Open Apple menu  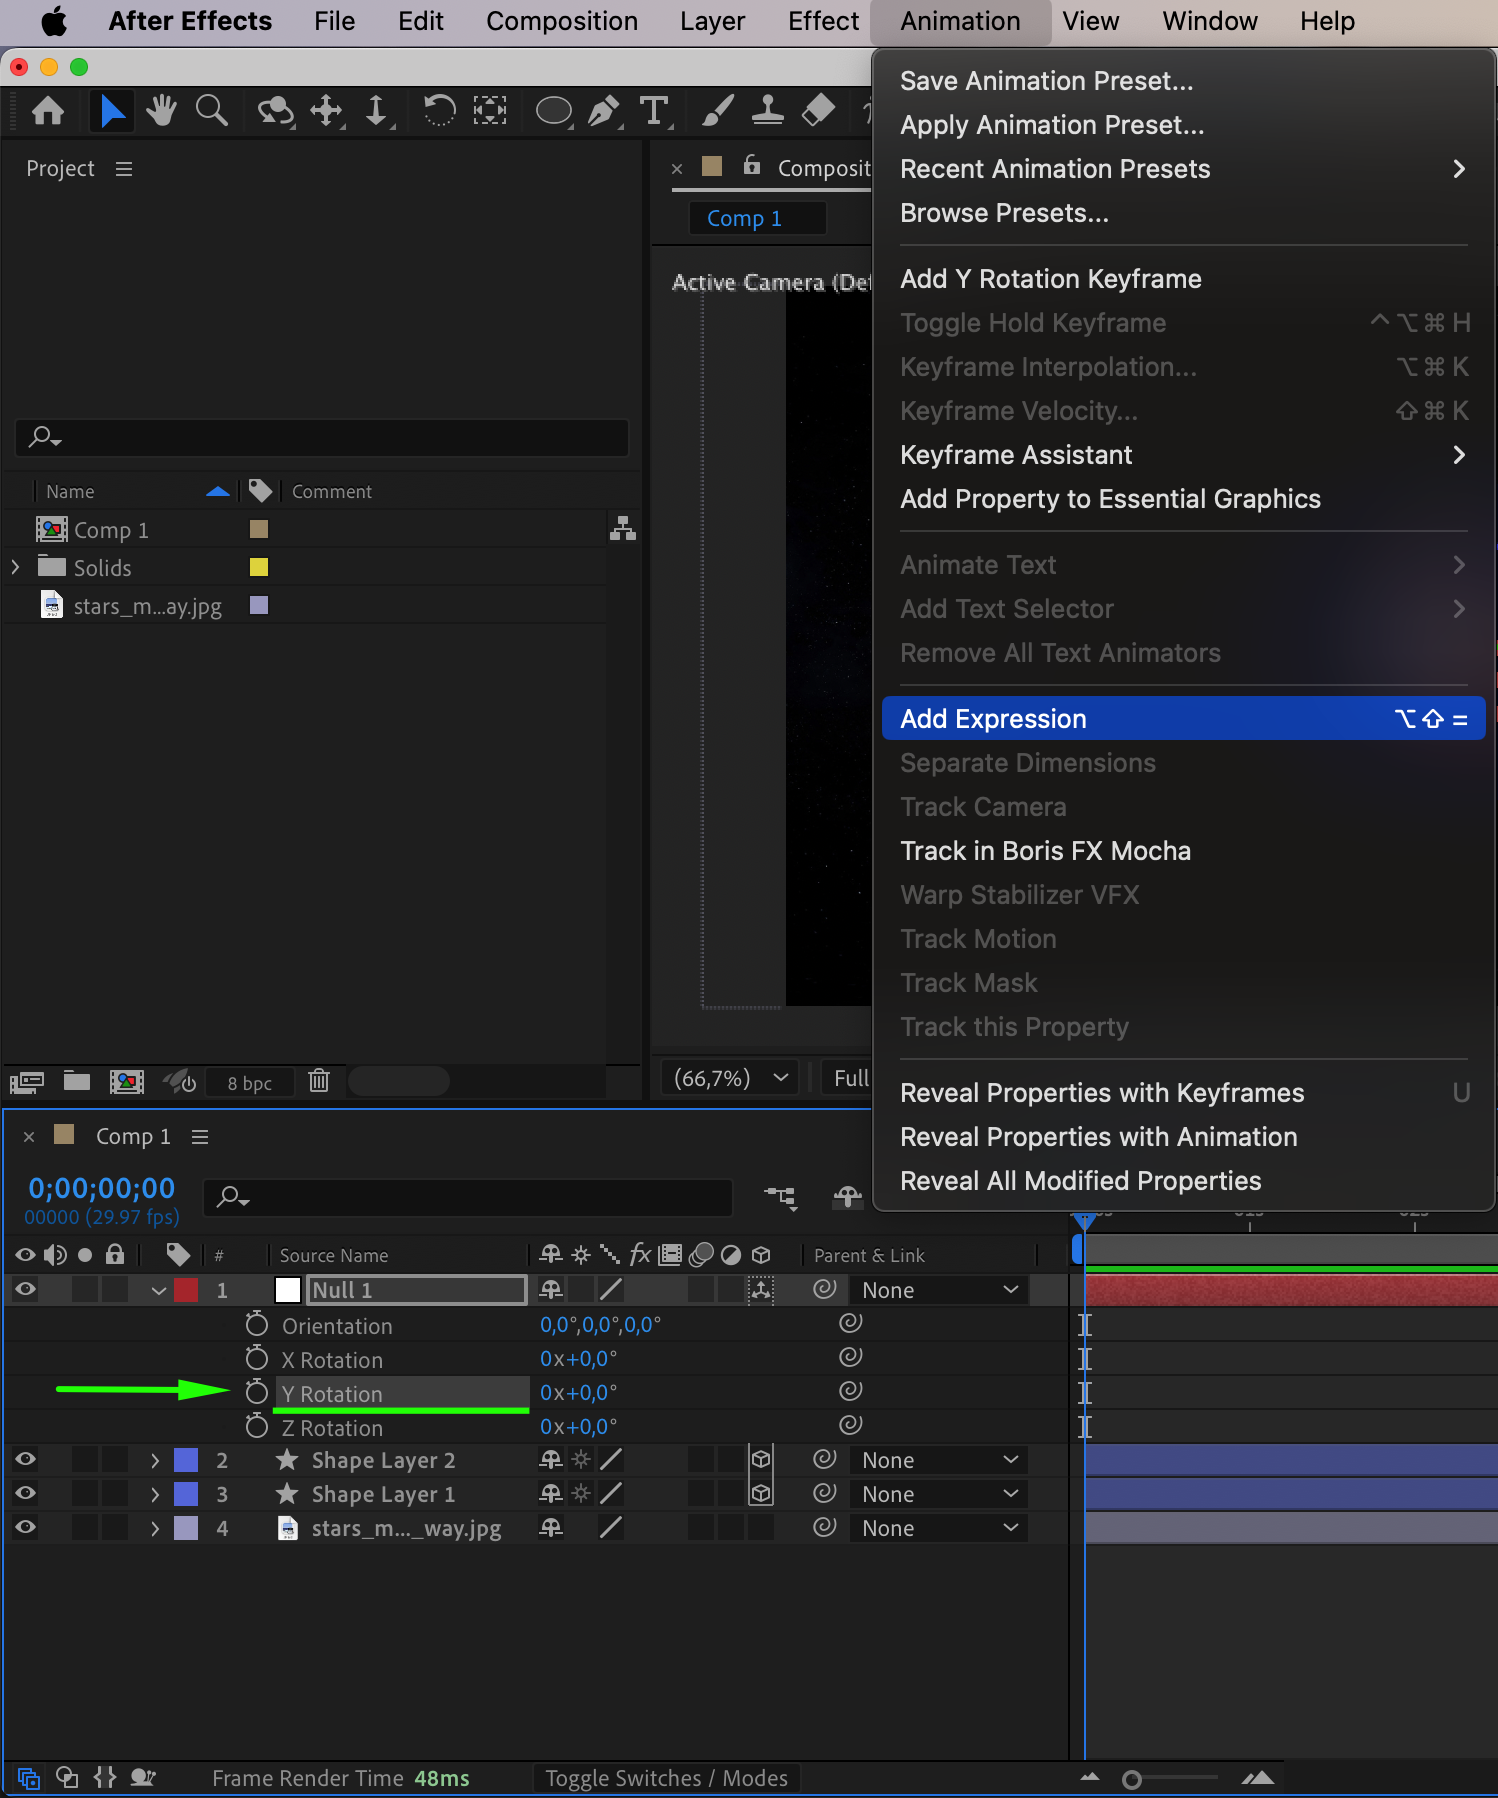pyautogui.click(x=54, y=21)
